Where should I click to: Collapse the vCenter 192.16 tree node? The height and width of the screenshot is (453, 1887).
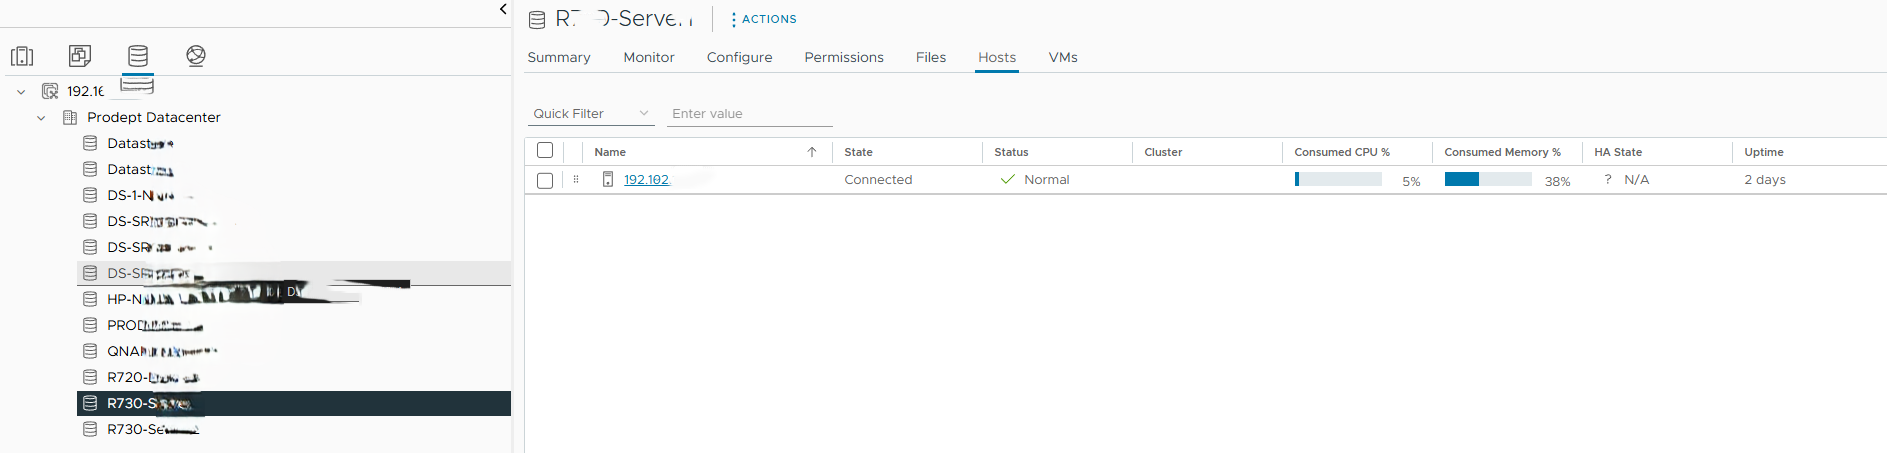click(x=21, y=92)
